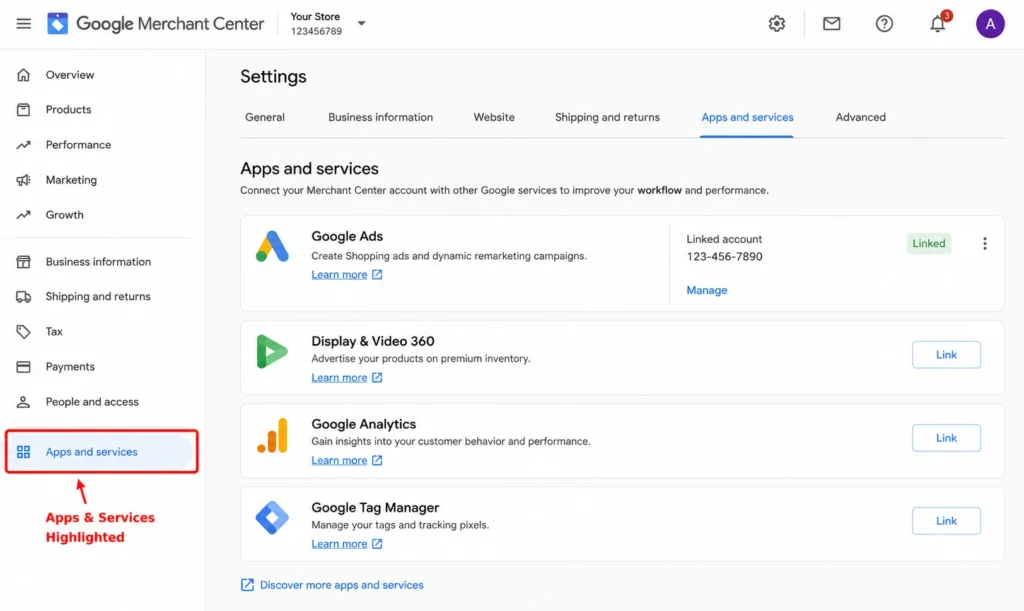Select Apps and services in sidebar
This screenshot has height=611, width=1024.
click(x=101, y=452)
